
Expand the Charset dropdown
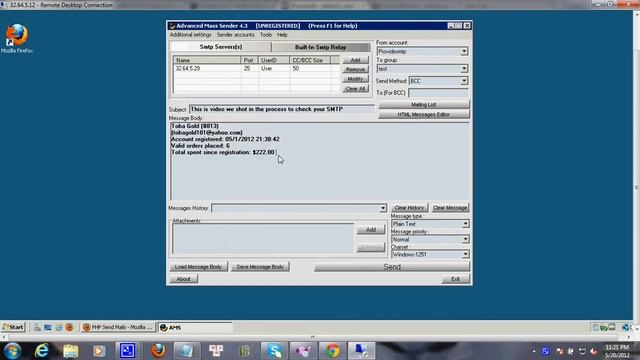[x=465, y=254]
